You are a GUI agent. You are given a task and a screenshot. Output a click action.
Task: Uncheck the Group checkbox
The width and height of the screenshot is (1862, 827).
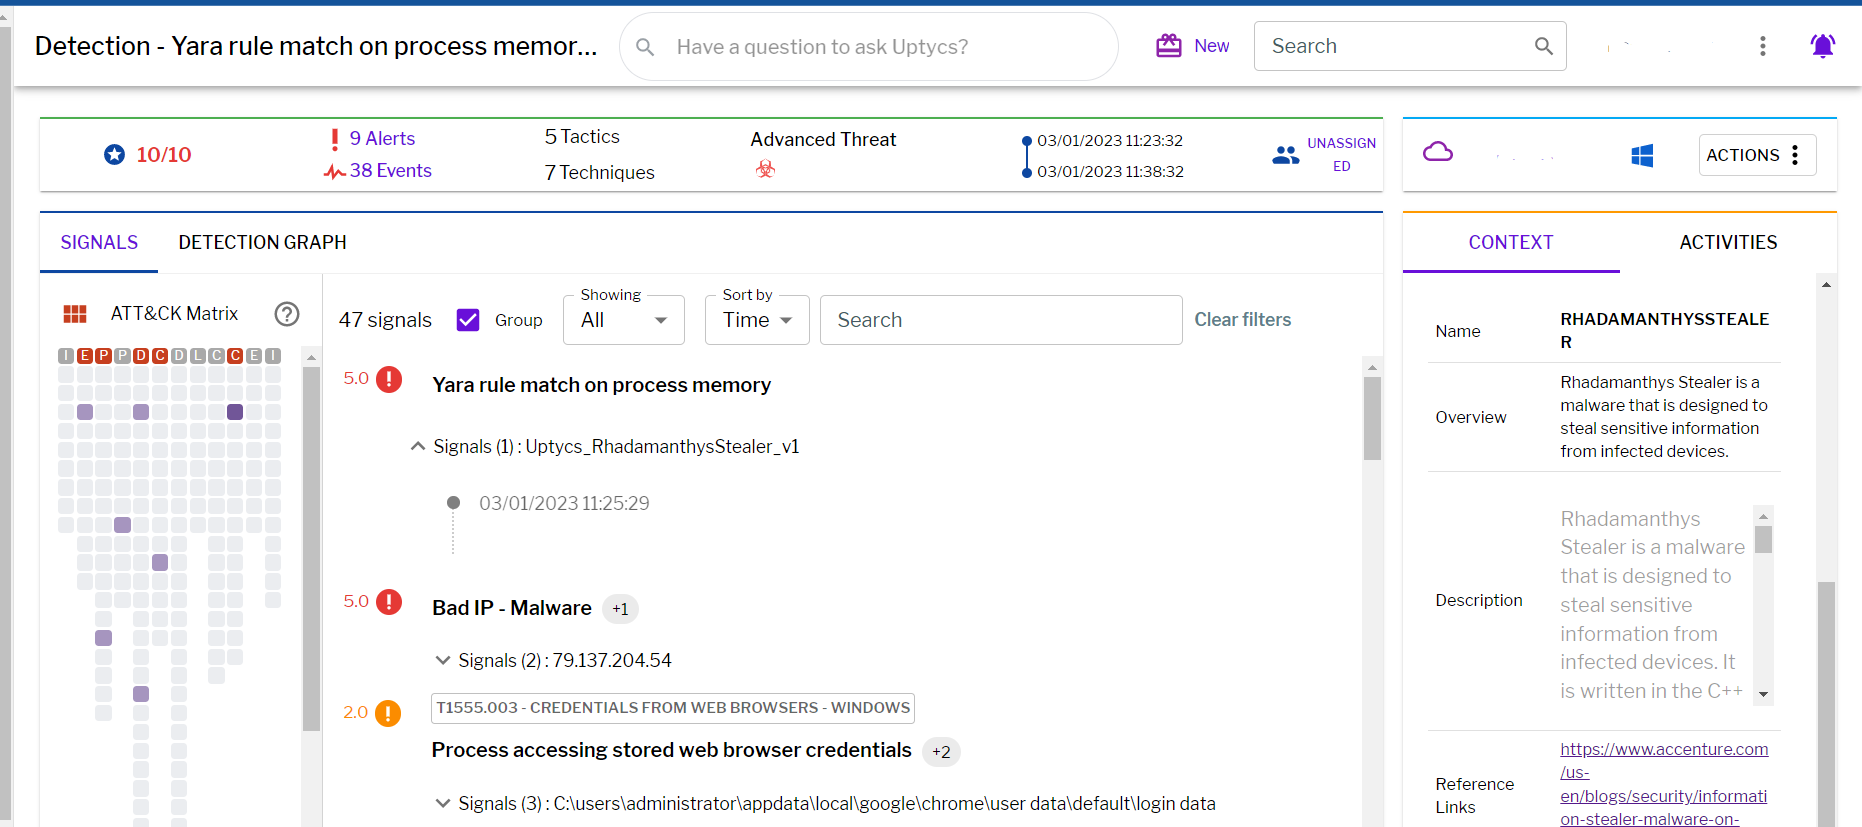(468, 320)
